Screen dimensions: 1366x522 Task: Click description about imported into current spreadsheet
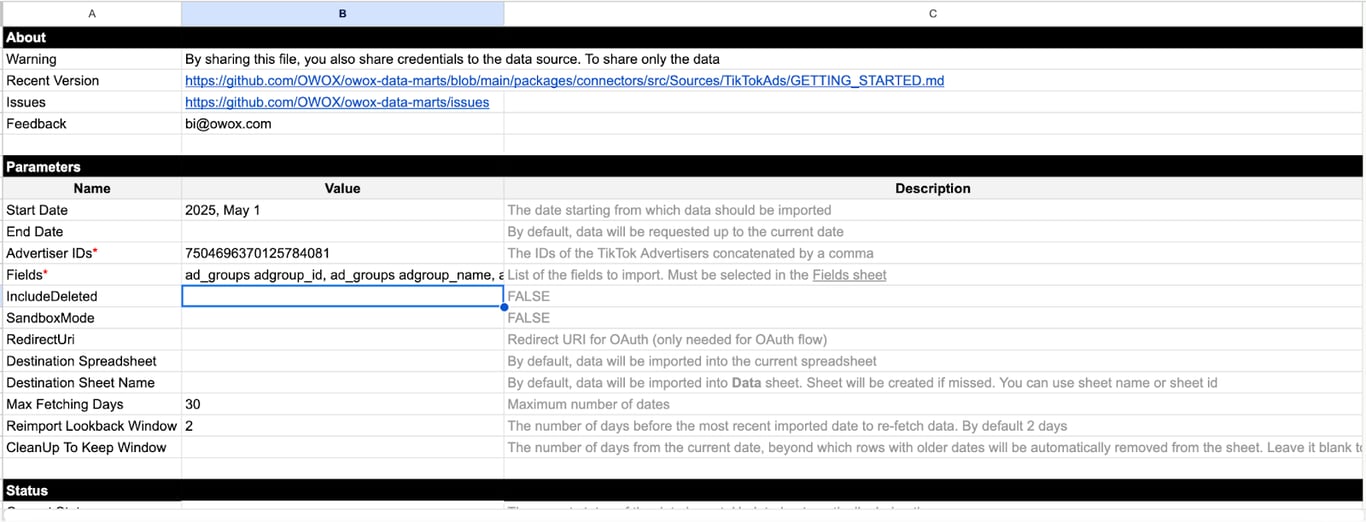pyautogui.click(x=692, y=361)
